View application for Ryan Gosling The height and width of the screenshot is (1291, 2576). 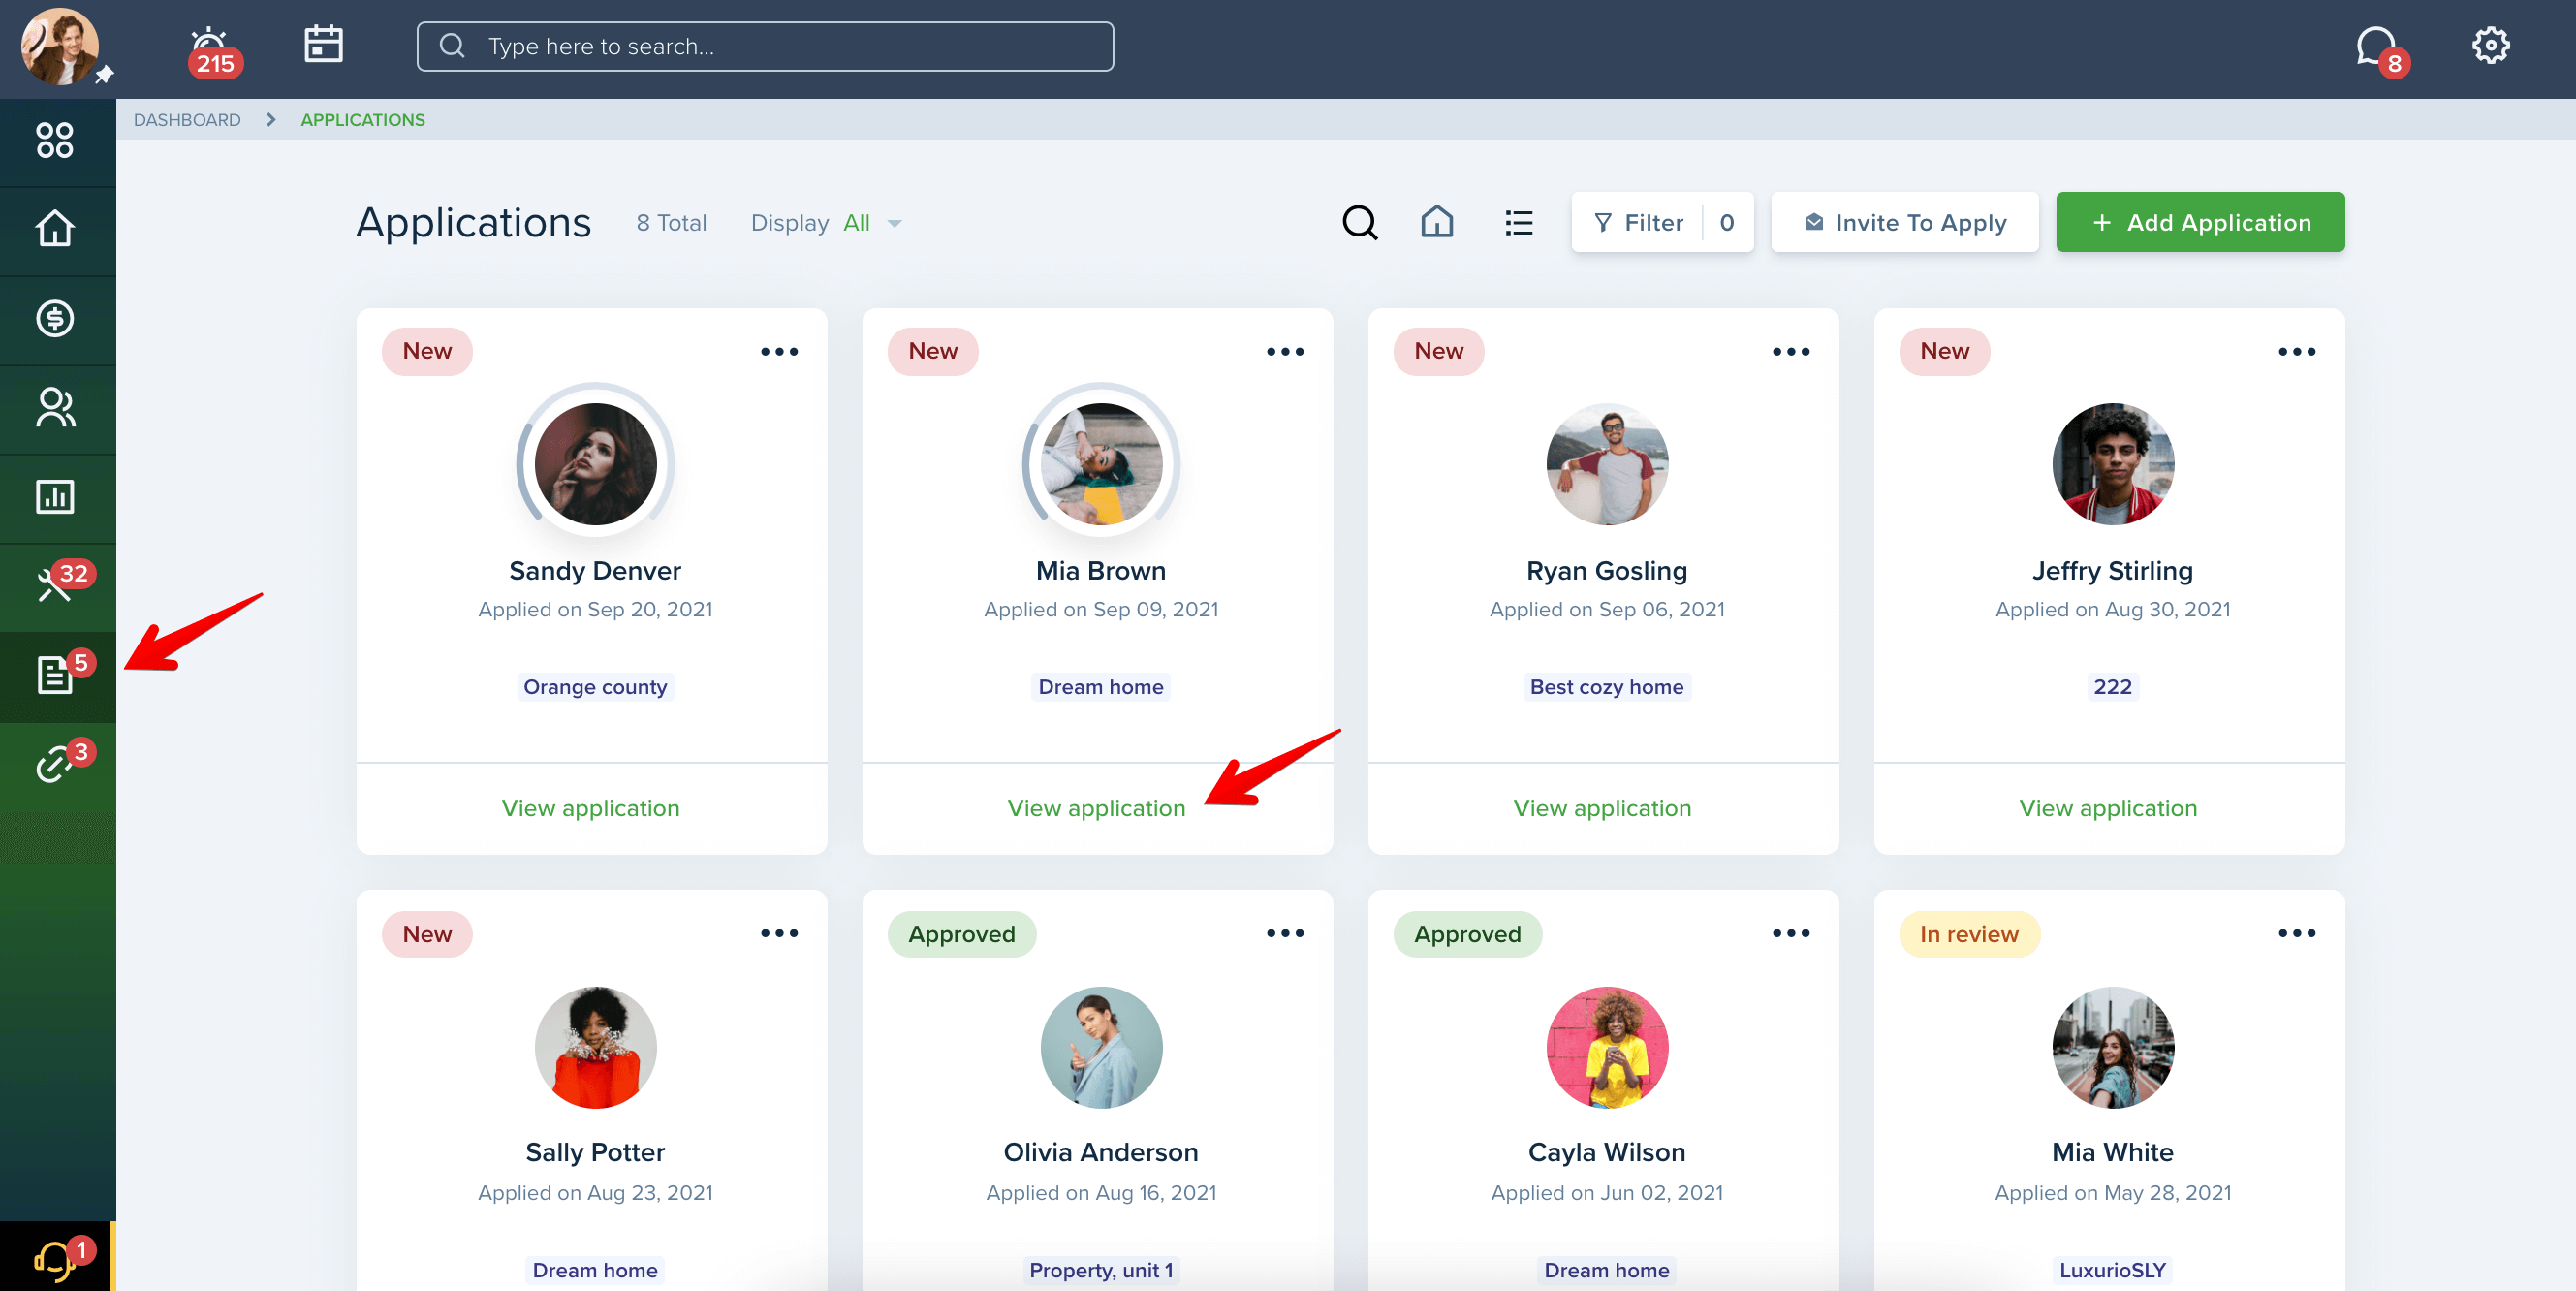[1603, 808]
